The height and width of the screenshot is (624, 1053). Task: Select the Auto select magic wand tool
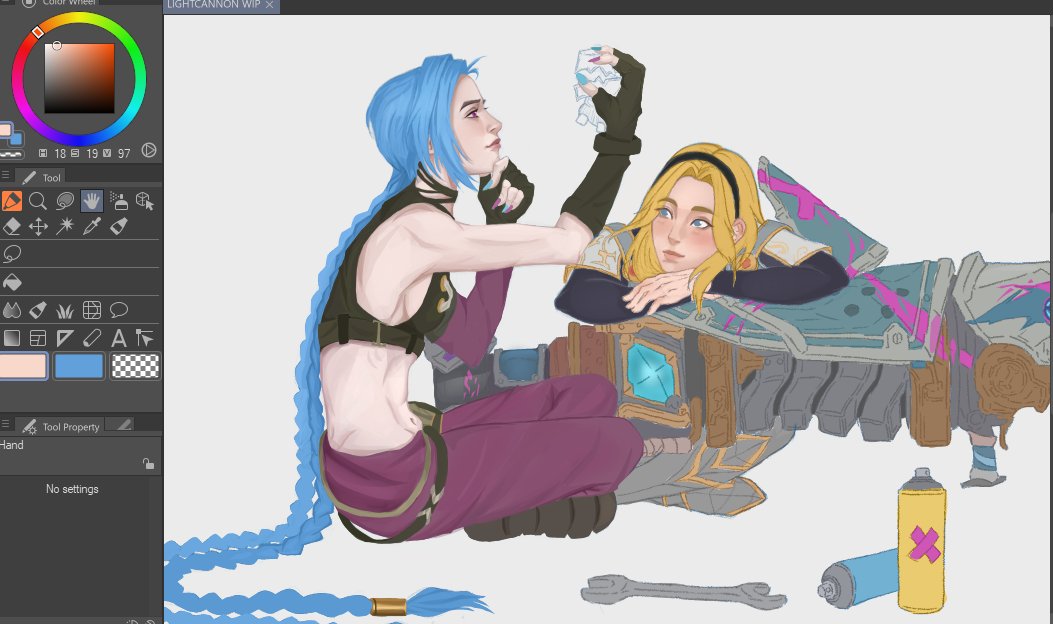(x=66, y=226)
